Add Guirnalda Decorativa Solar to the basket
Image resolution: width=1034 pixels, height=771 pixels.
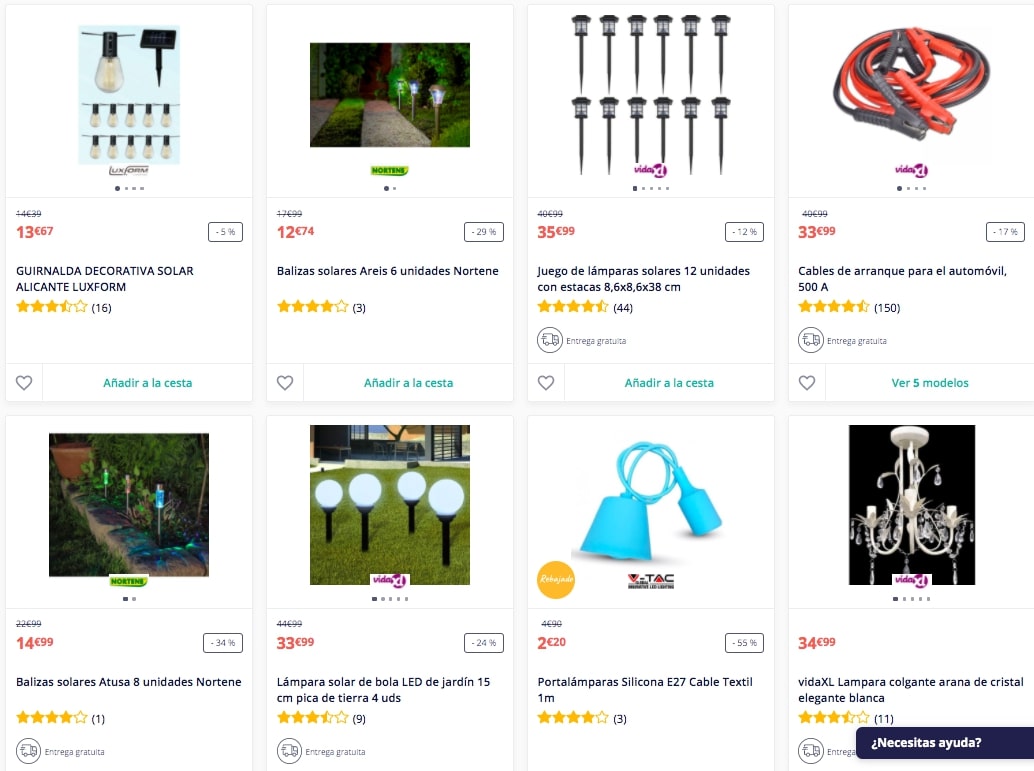(148, 383)
